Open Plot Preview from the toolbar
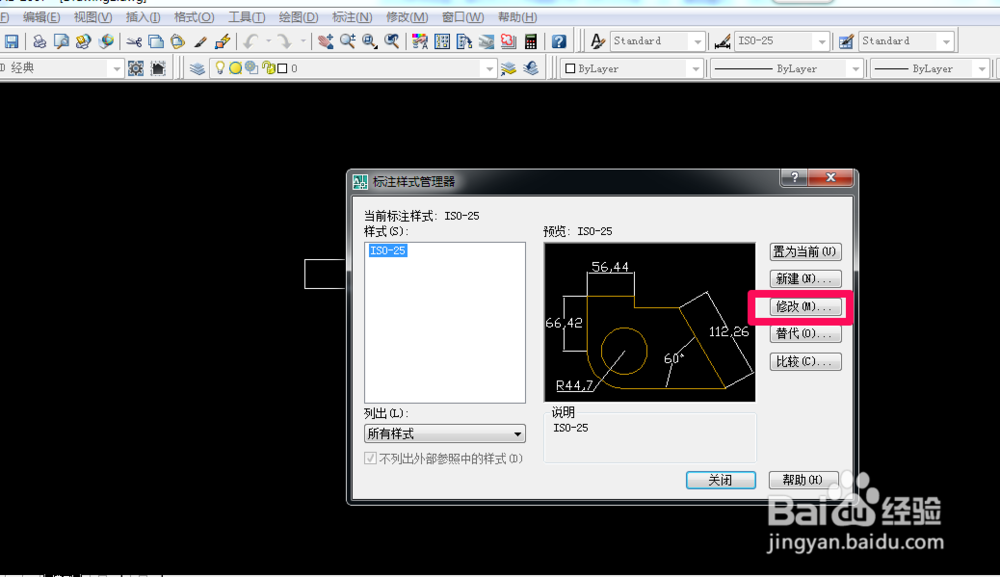This screenshot has width=1000, height=577. pyautogui.click(x=61, y=42)
